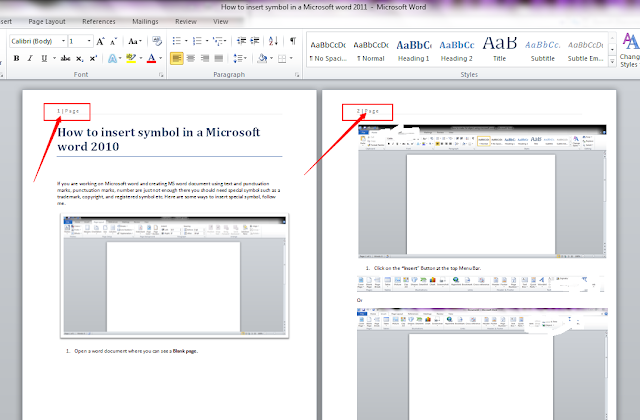Open the View tab

tap(220, 22)
